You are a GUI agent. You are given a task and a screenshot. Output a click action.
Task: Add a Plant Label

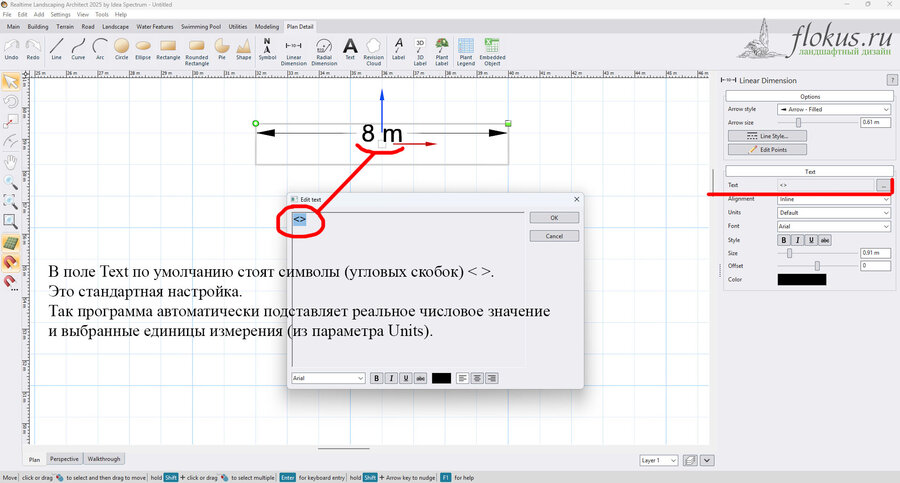point(442,52)
